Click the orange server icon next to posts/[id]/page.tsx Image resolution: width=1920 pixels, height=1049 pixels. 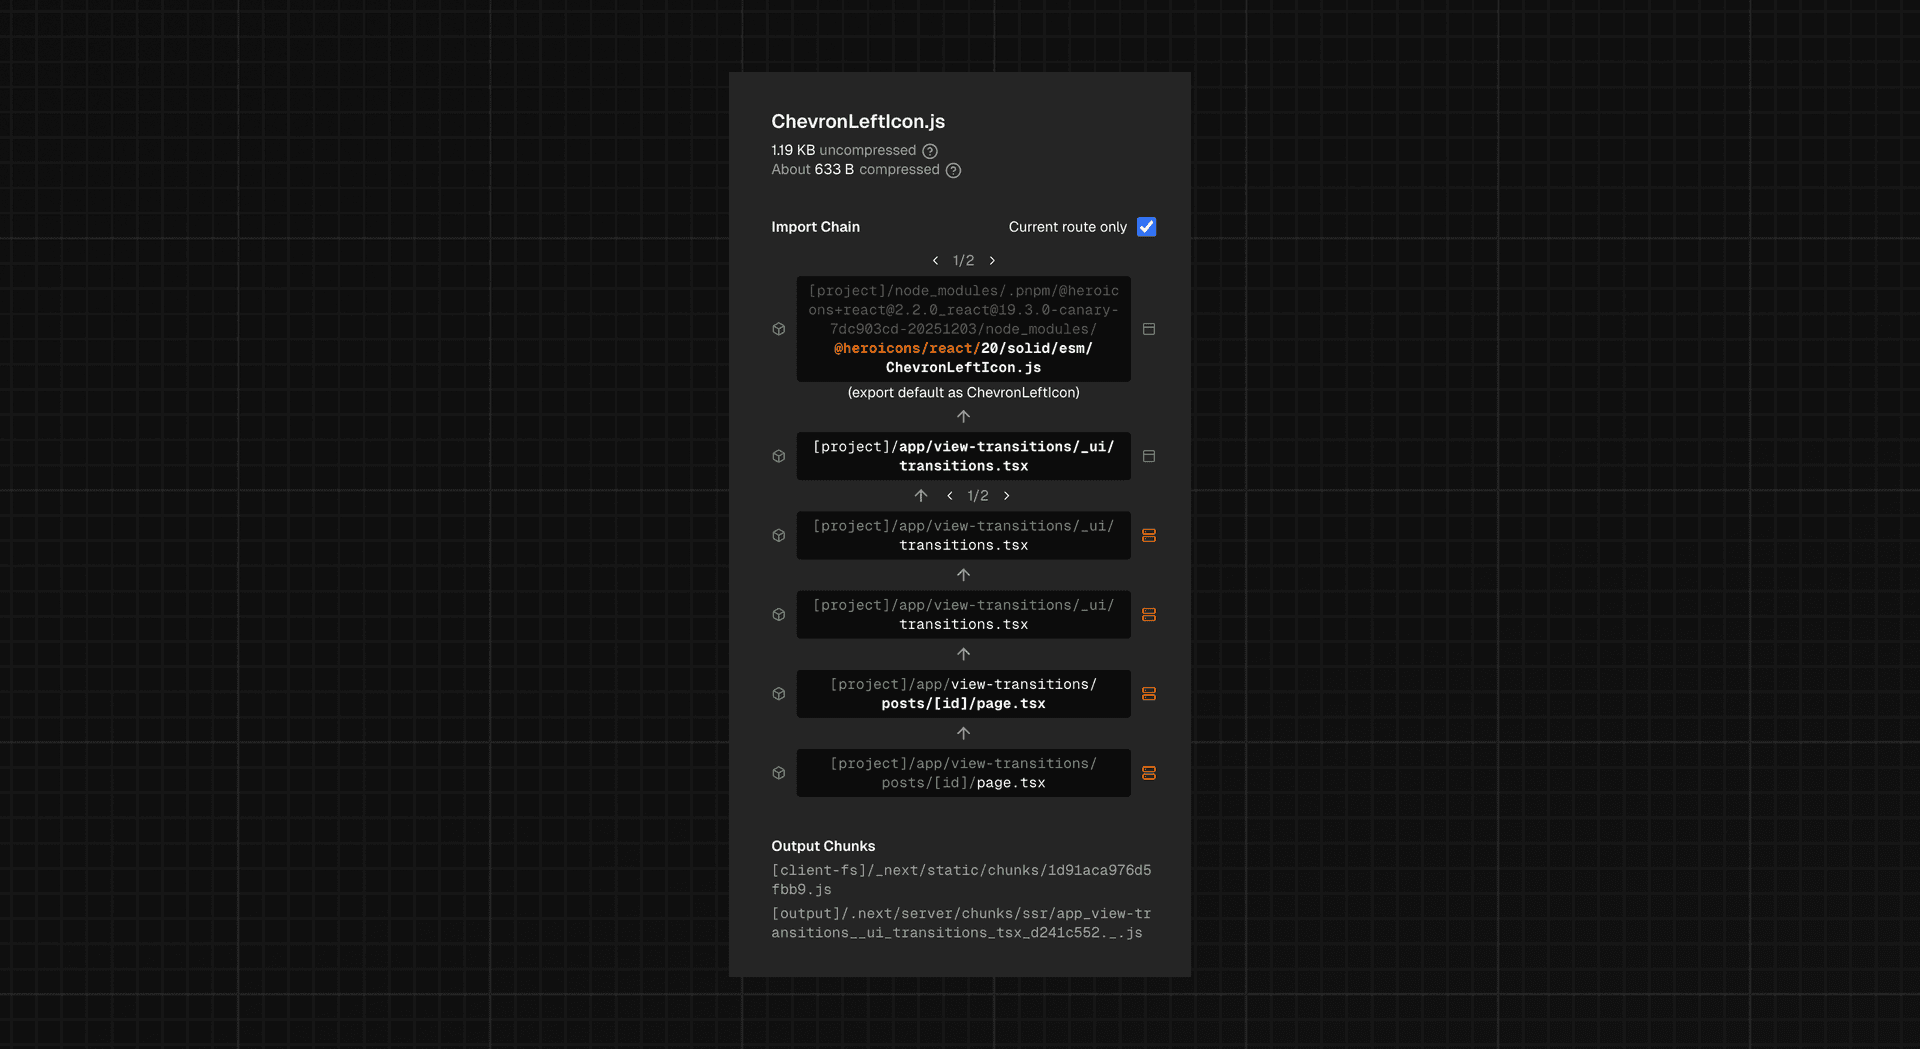(x=1148, y=693)
